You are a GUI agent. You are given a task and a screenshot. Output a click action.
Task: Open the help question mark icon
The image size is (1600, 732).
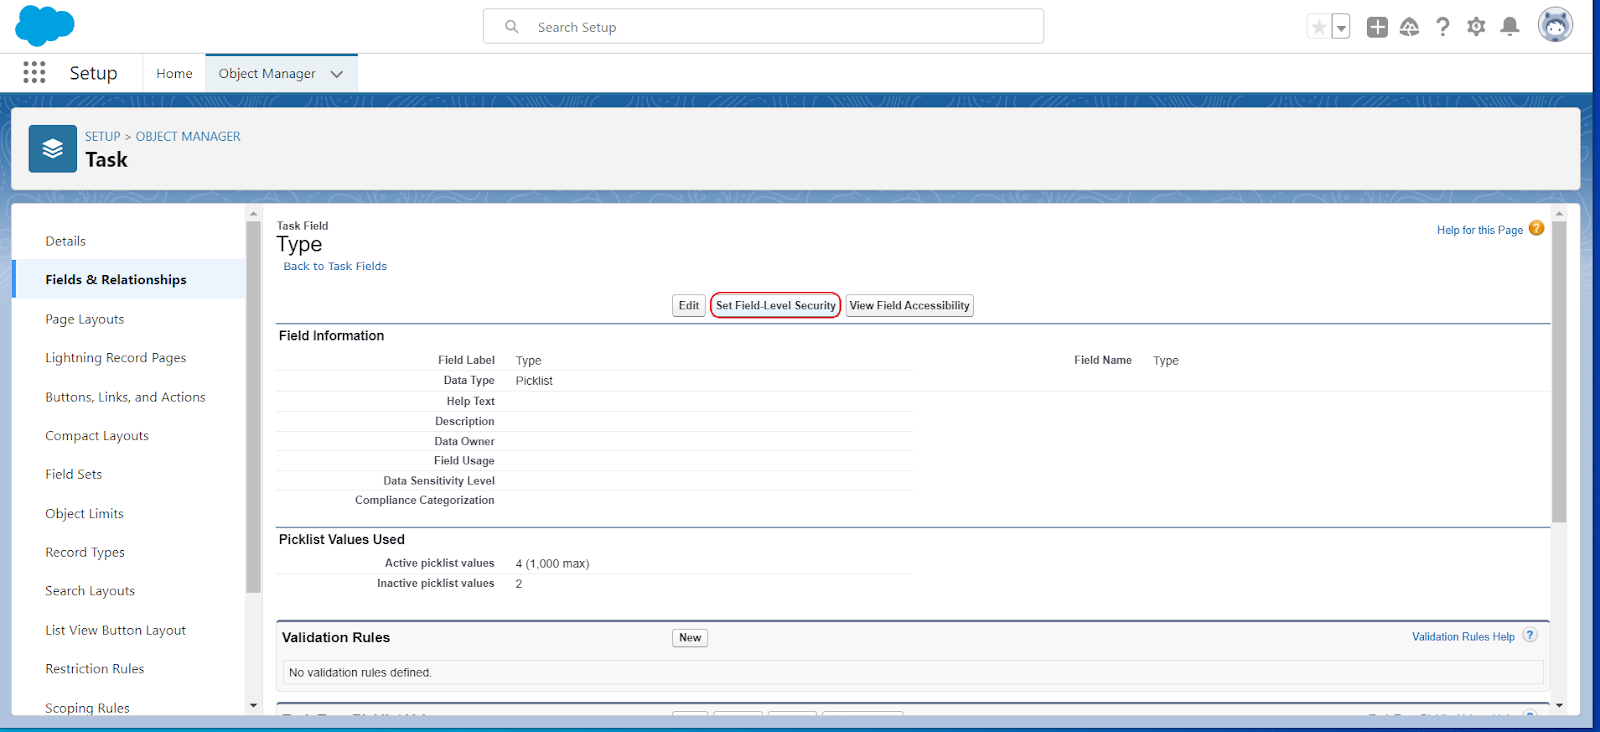(1442, 27)
